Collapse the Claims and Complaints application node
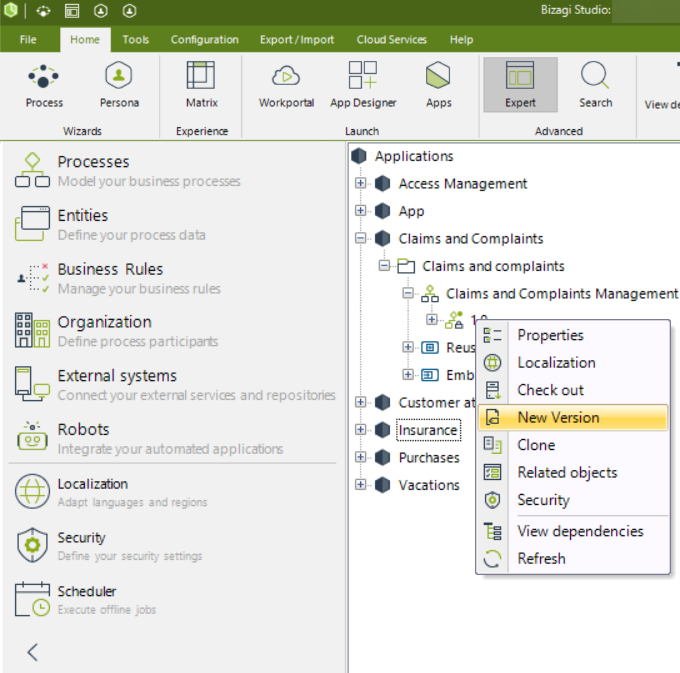The width and height of the screenshot is (680, 673). pyautogui.click(x=361, y=239)
